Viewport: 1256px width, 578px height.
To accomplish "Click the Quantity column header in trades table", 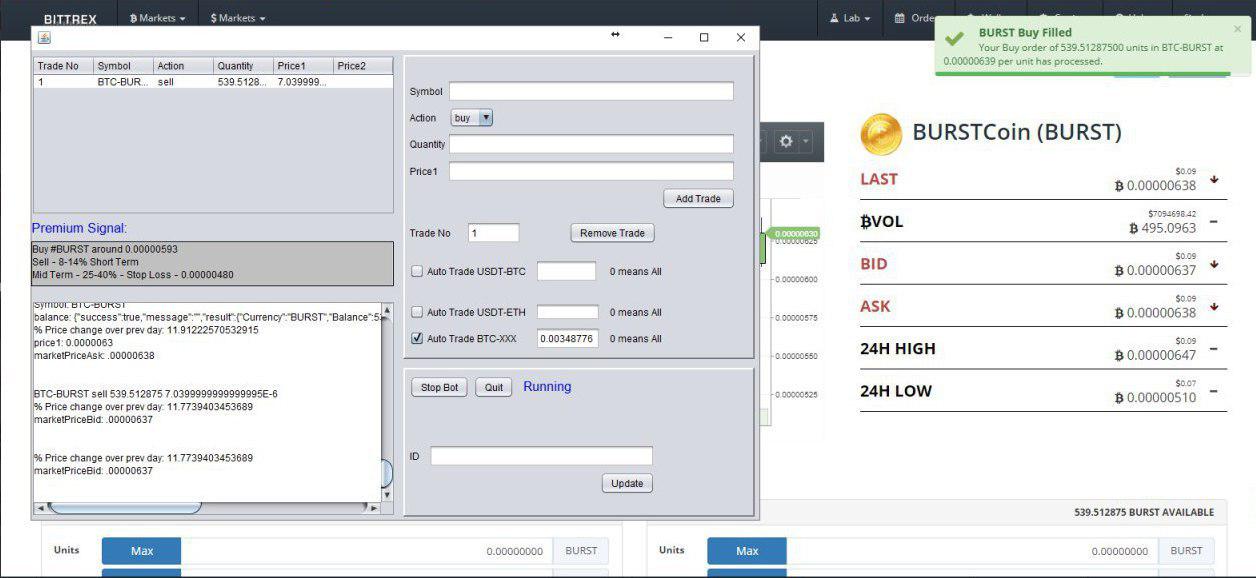I will [x=243, y=66].
